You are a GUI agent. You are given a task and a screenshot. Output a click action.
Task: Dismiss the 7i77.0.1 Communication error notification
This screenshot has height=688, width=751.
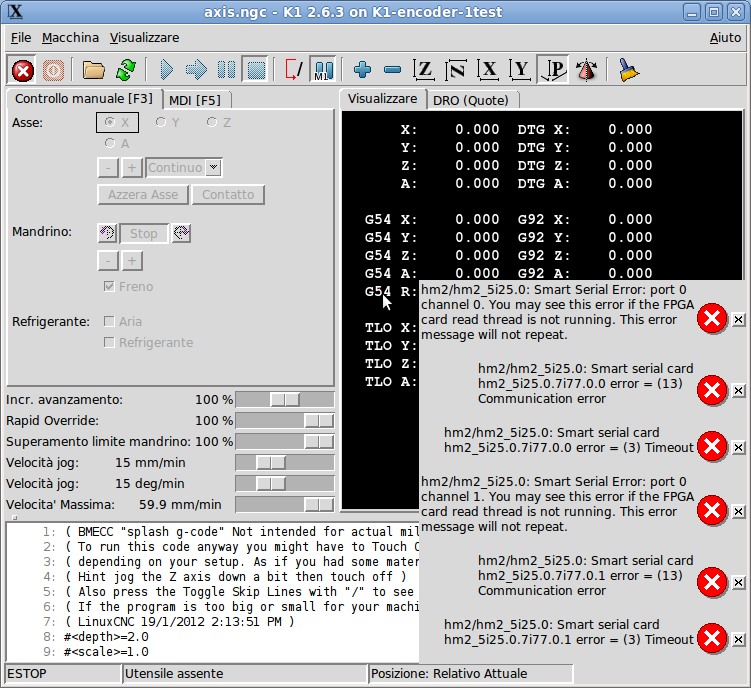click(x=739, y=583)
